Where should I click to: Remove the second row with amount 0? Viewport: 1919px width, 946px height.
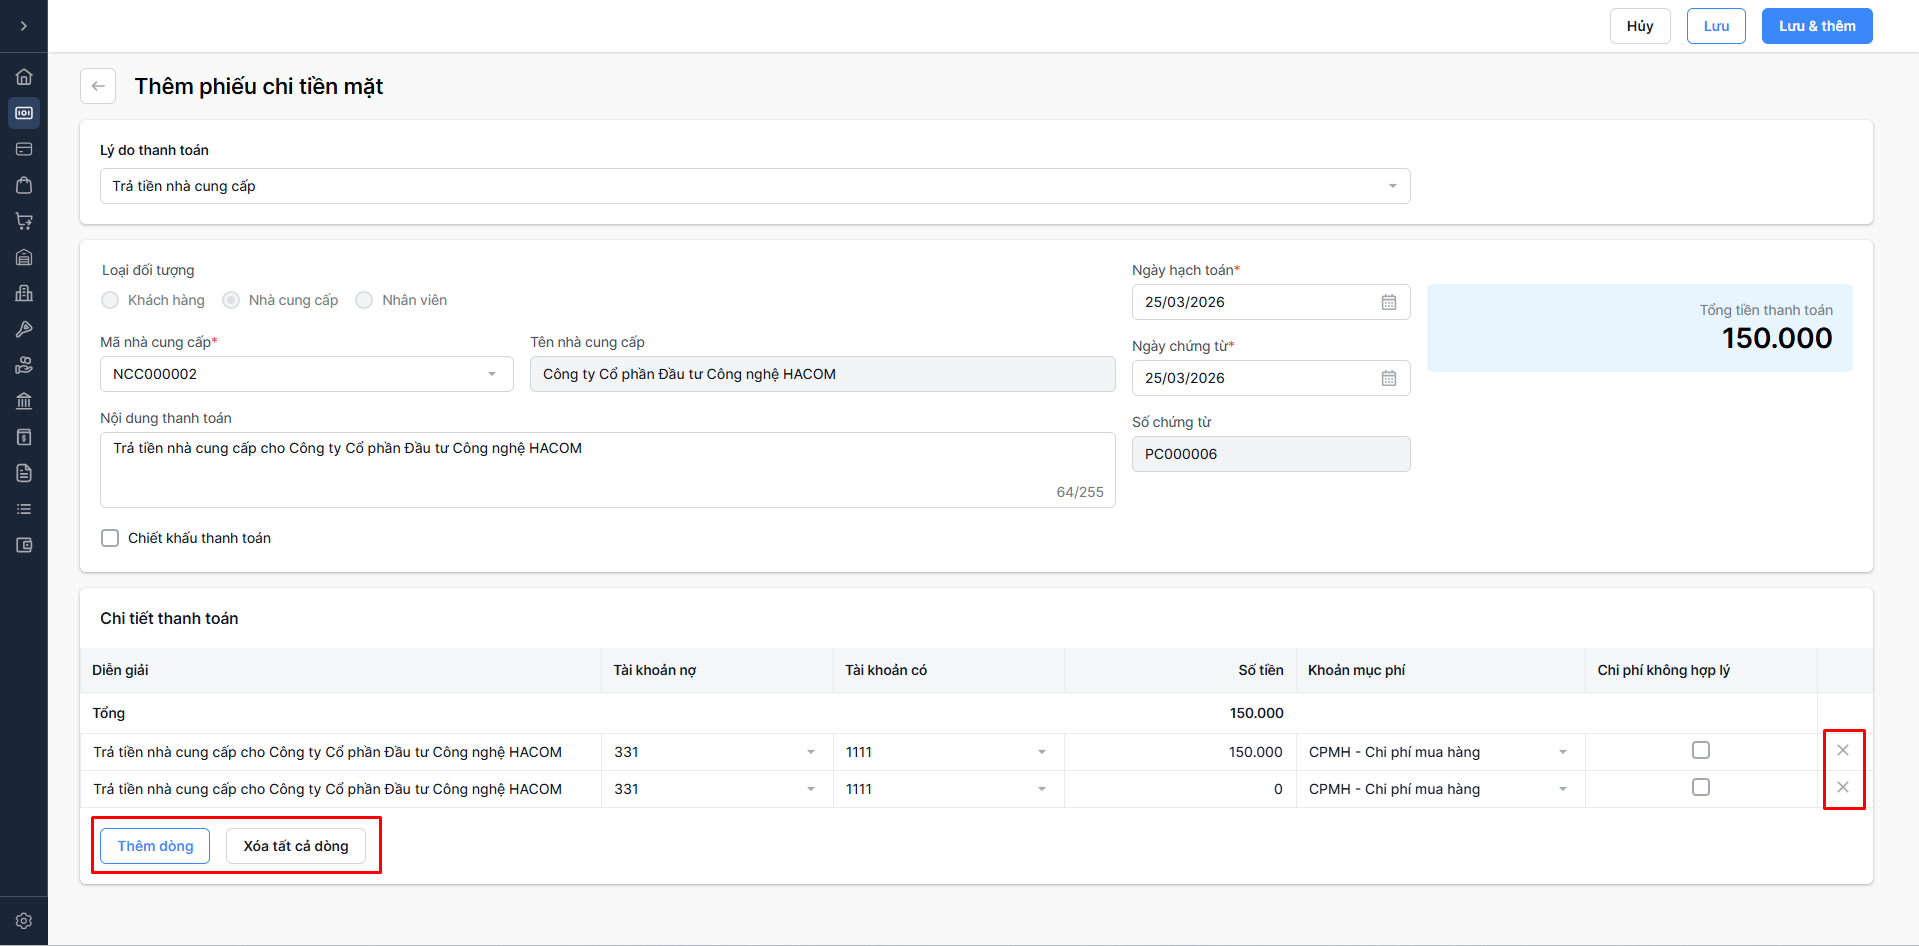click(x=1842, y=787)
